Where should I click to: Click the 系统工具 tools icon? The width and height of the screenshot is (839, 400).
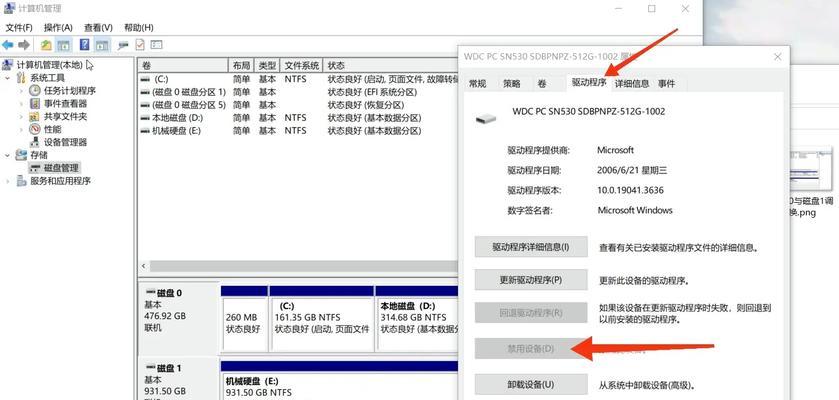pos(21,78)
